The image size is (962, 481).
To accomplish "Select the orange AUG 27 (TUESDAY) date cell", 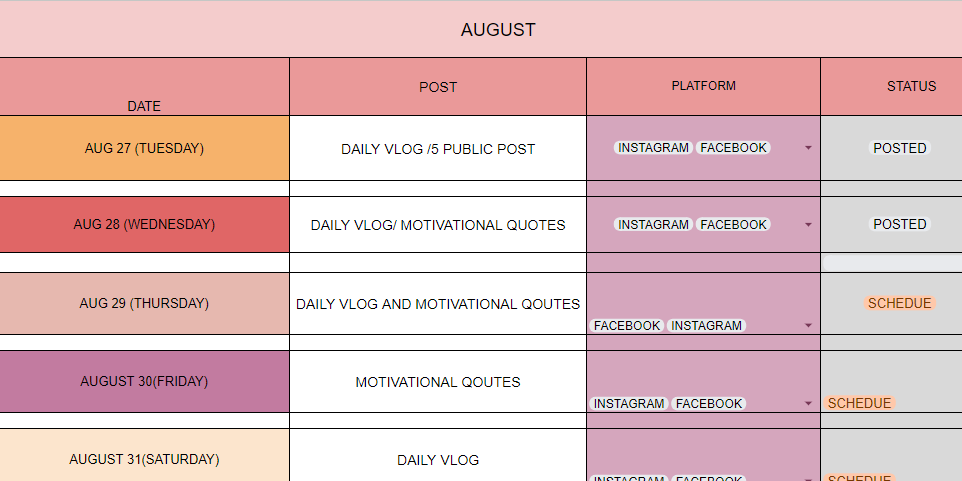I will coord(144,148).
